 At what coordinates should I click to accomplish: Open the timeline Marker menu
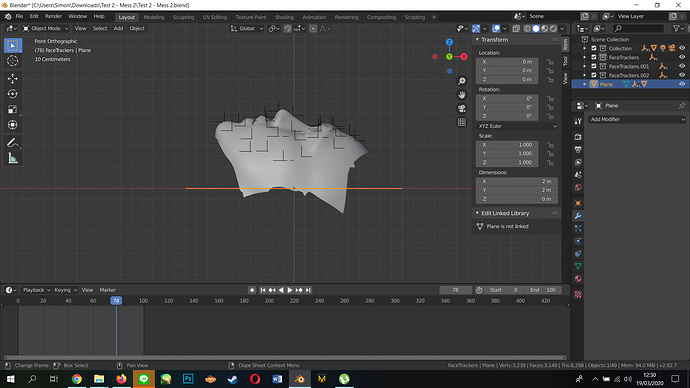point(108,290)
